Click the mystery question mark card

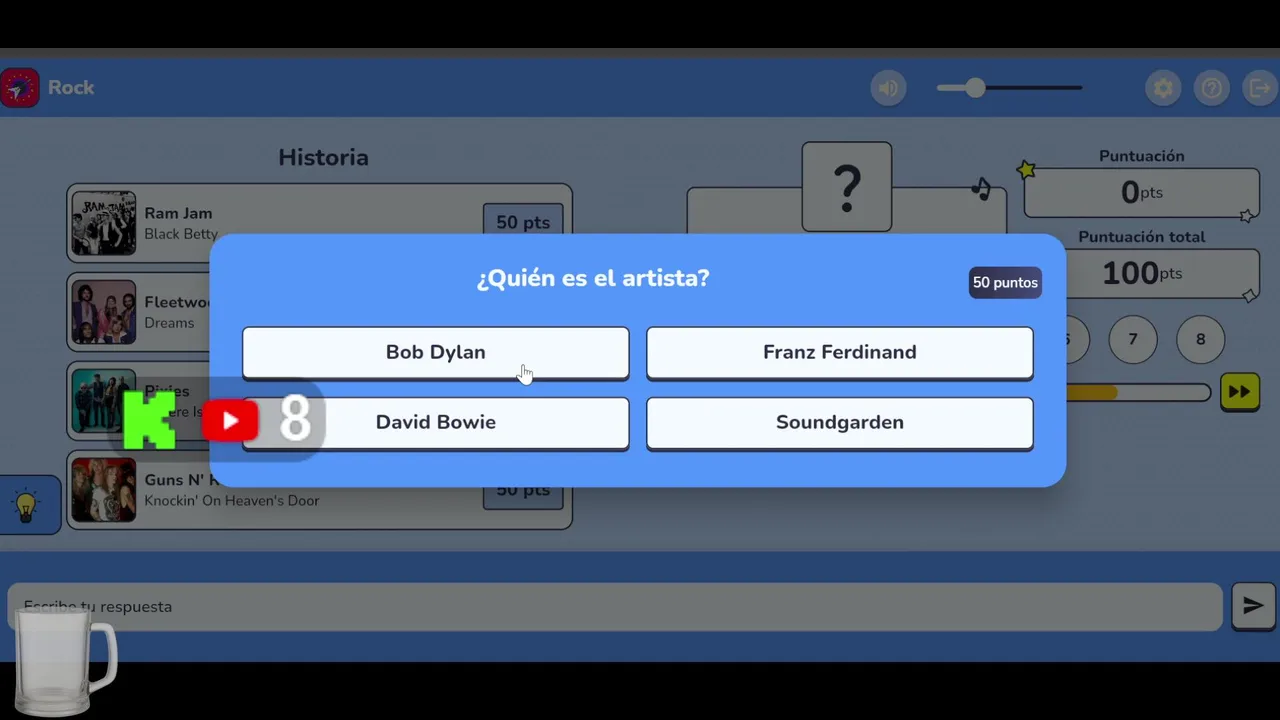tap(847, 187)
